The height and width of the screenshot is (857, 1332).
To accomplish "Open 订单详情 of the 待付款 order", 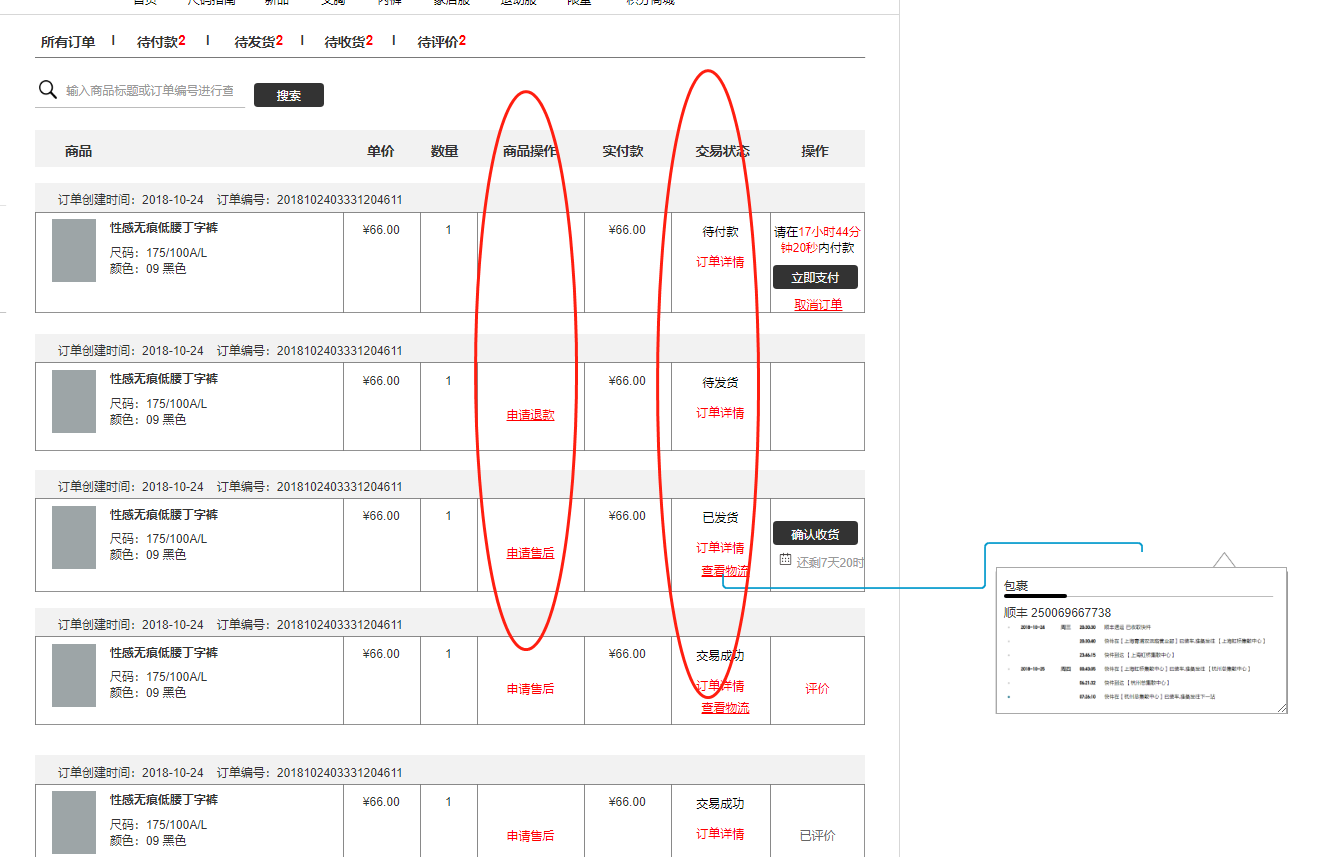I will [x=720, y=262].
